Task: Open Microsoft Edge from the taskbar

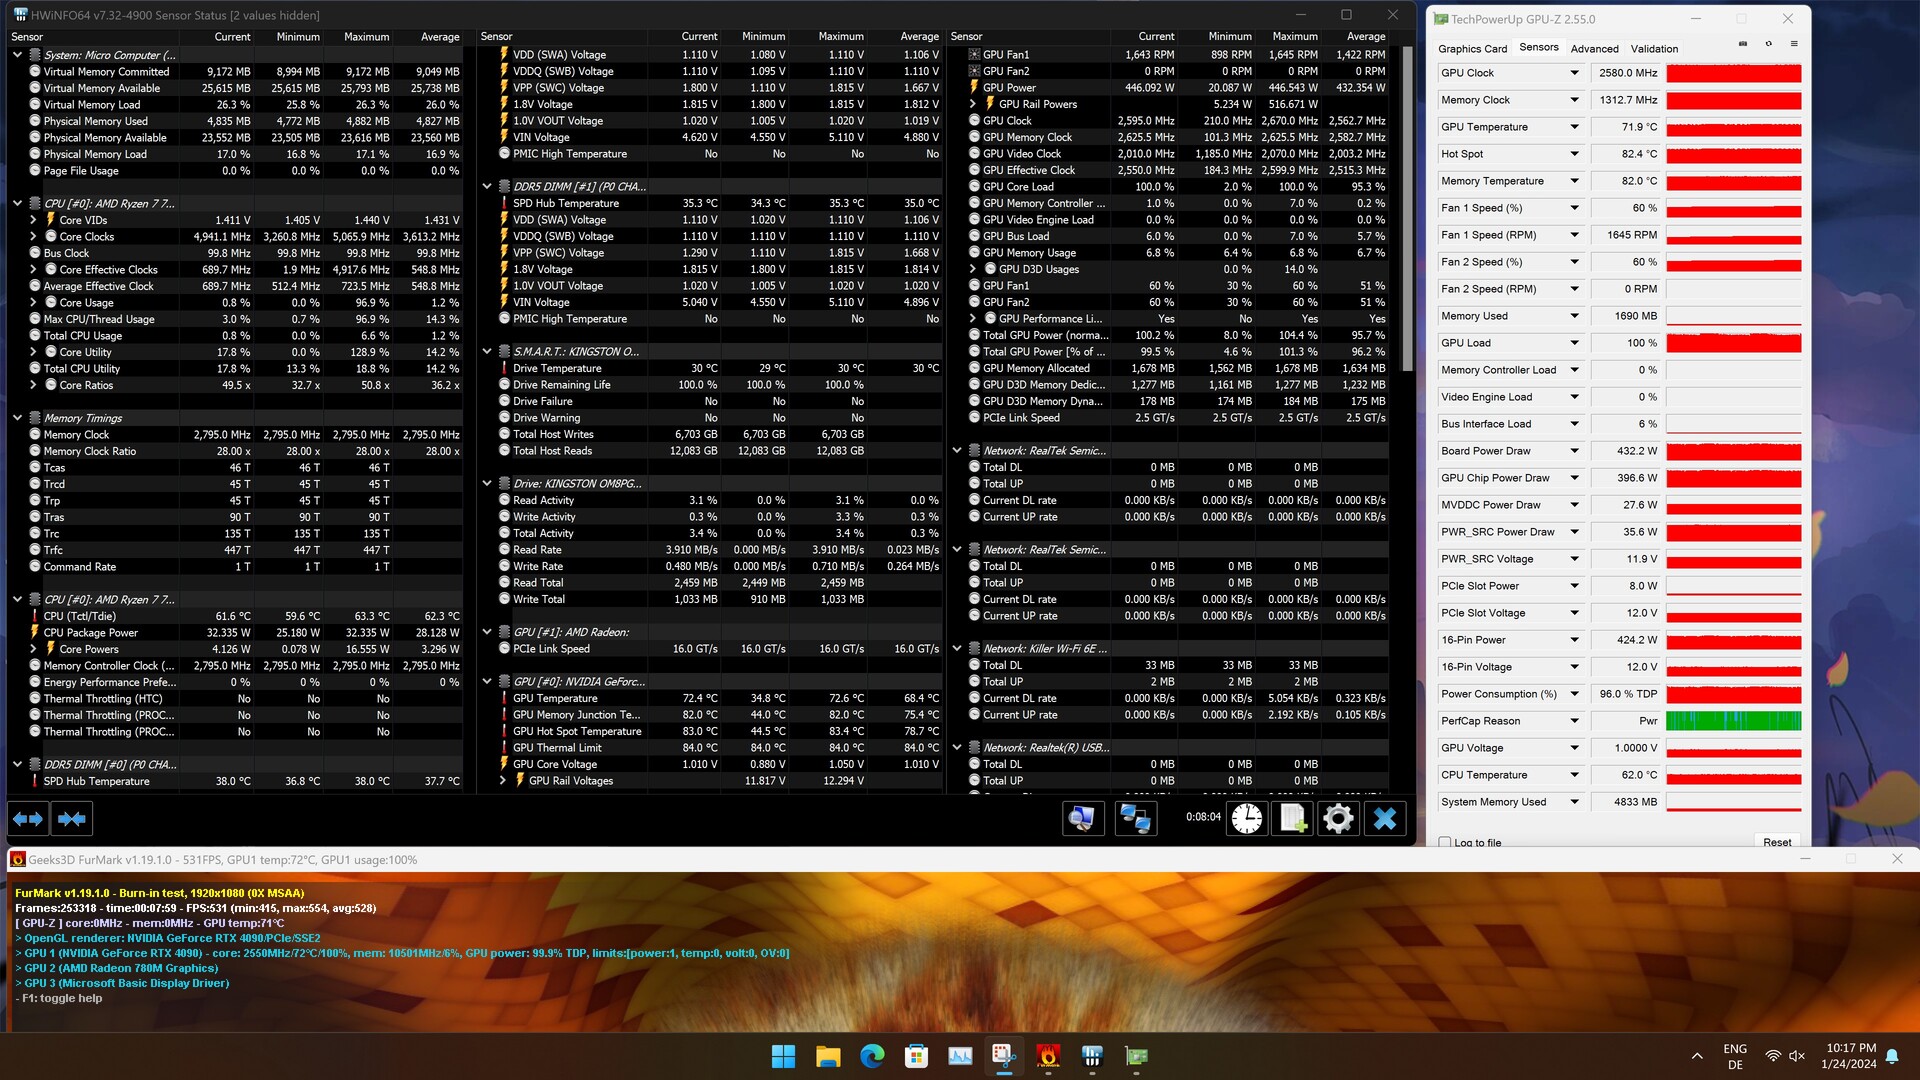Action: 872,1056
